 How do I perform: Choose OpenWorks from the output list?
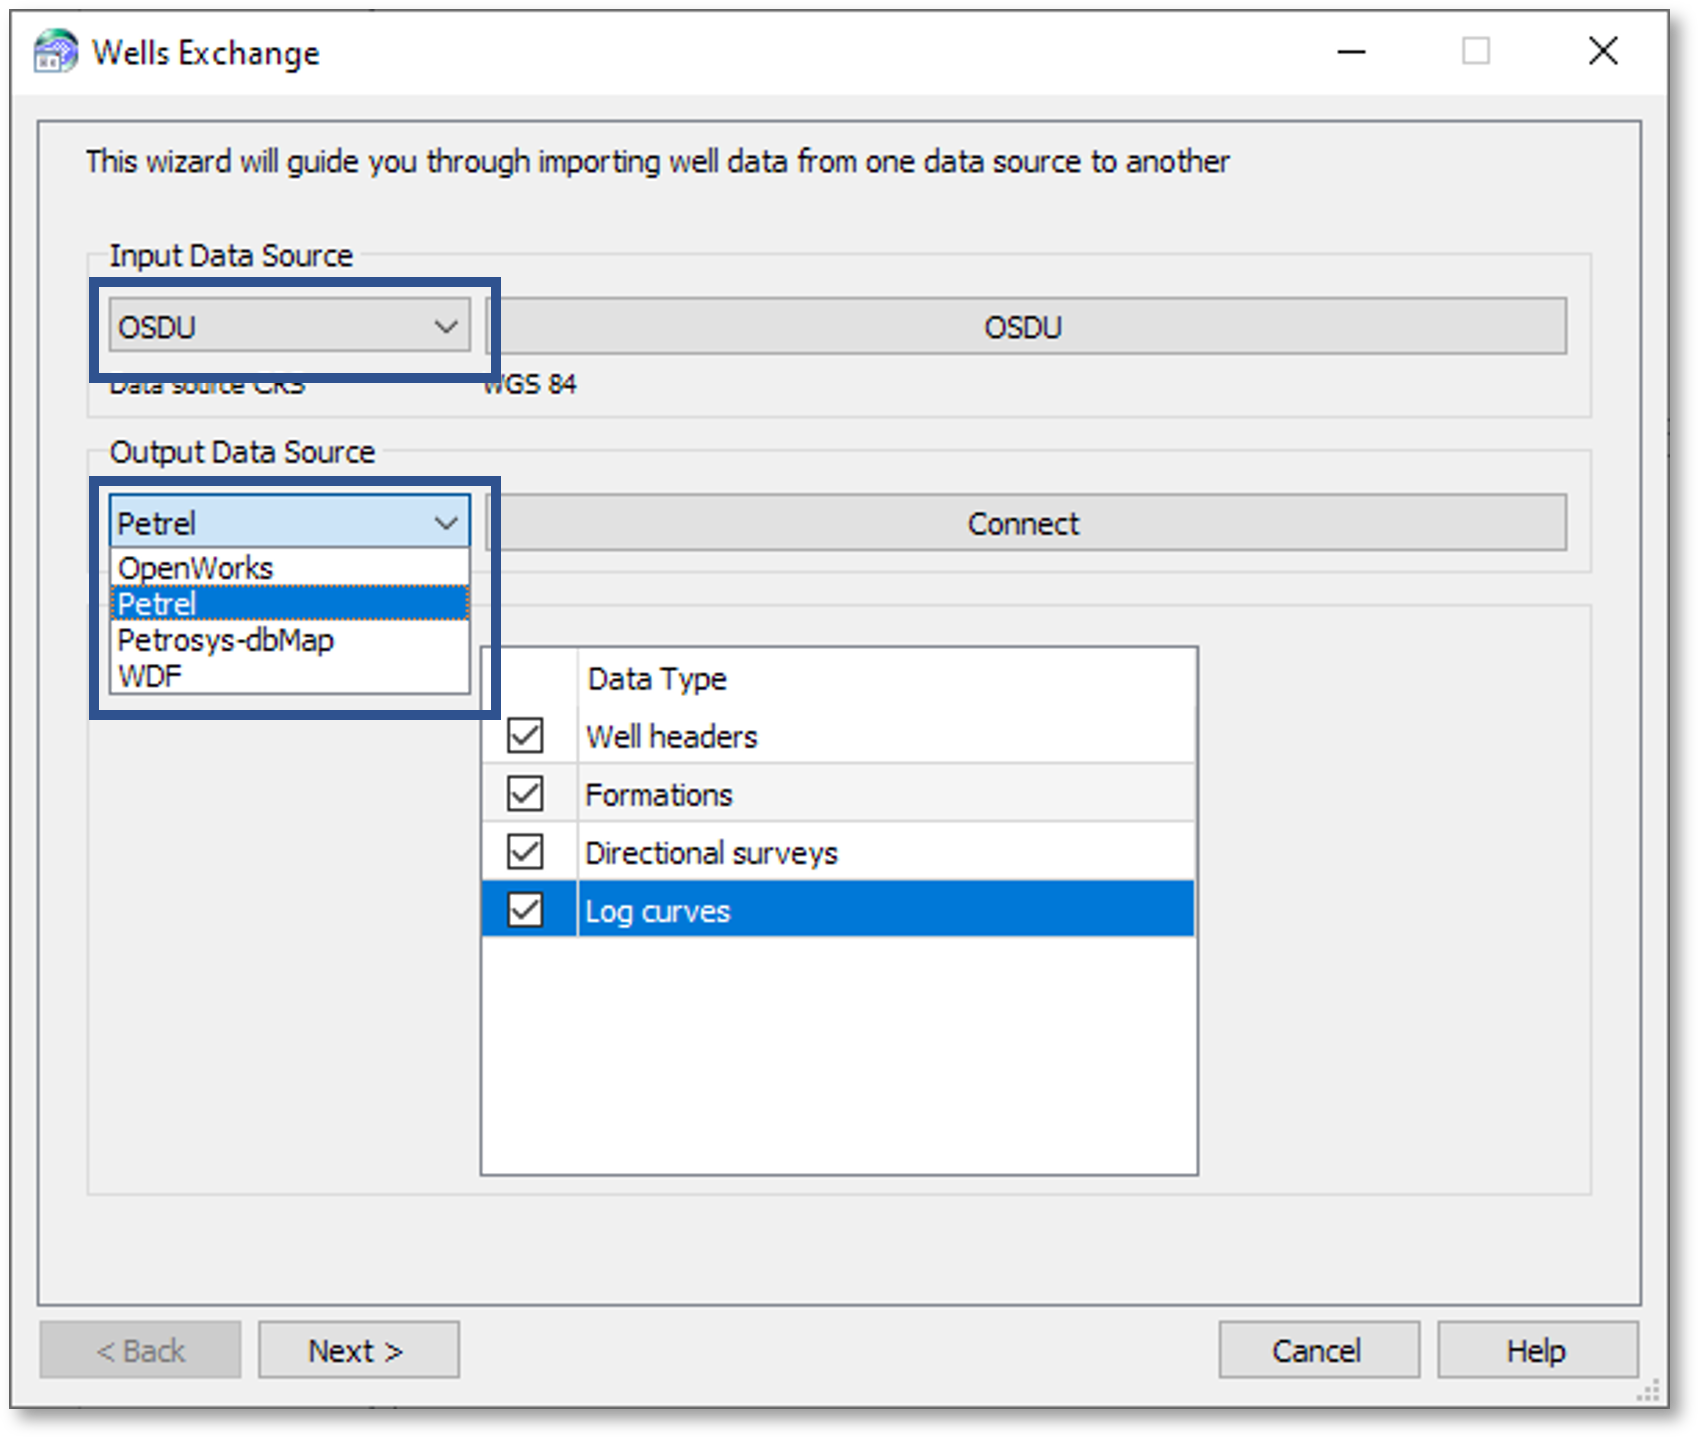click(196, 568)
